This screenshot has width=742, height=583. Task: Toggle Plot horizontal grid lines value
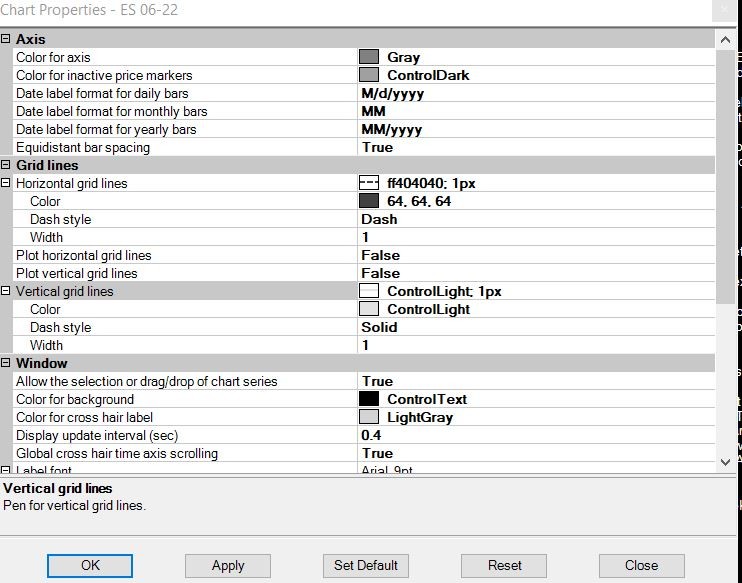(x=380, y=255)
